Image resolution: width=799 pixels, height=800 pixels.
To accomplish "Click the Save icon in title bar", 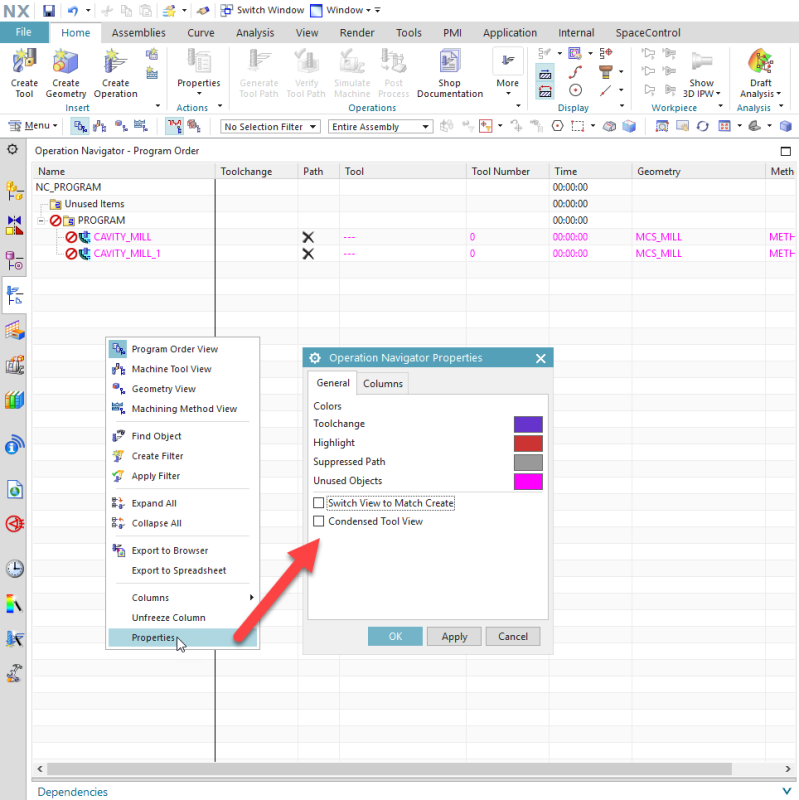I will click(x=48, y=10).
